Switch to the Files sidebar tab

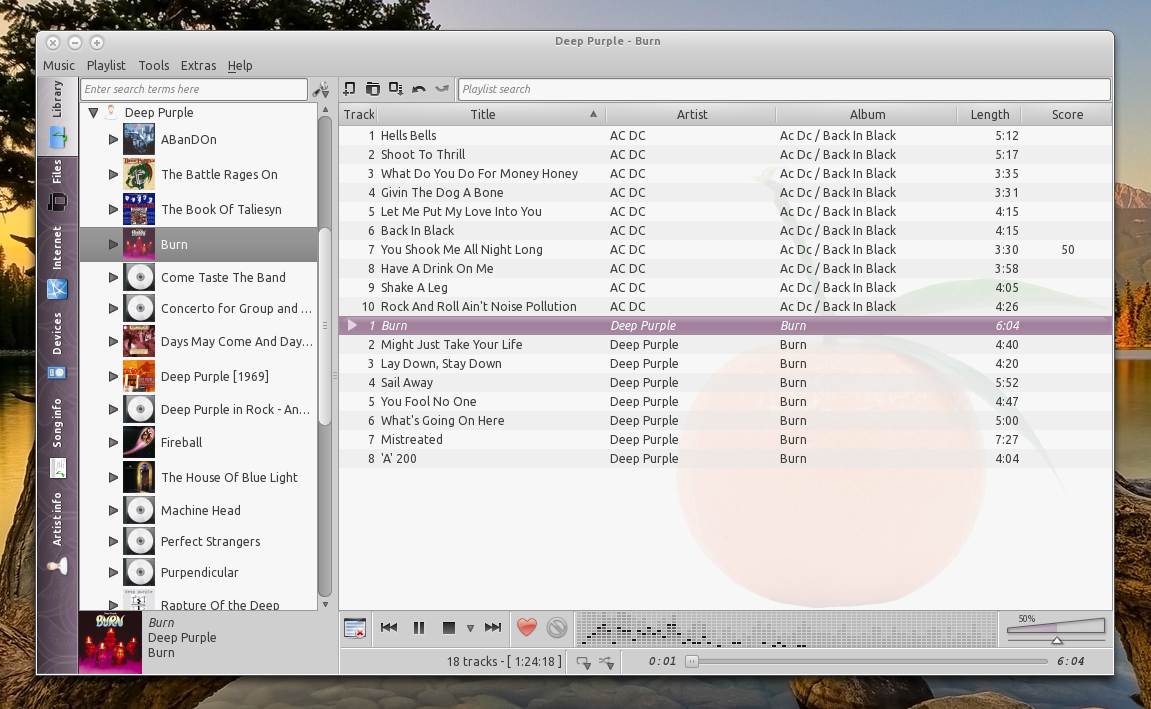(57, 187)
